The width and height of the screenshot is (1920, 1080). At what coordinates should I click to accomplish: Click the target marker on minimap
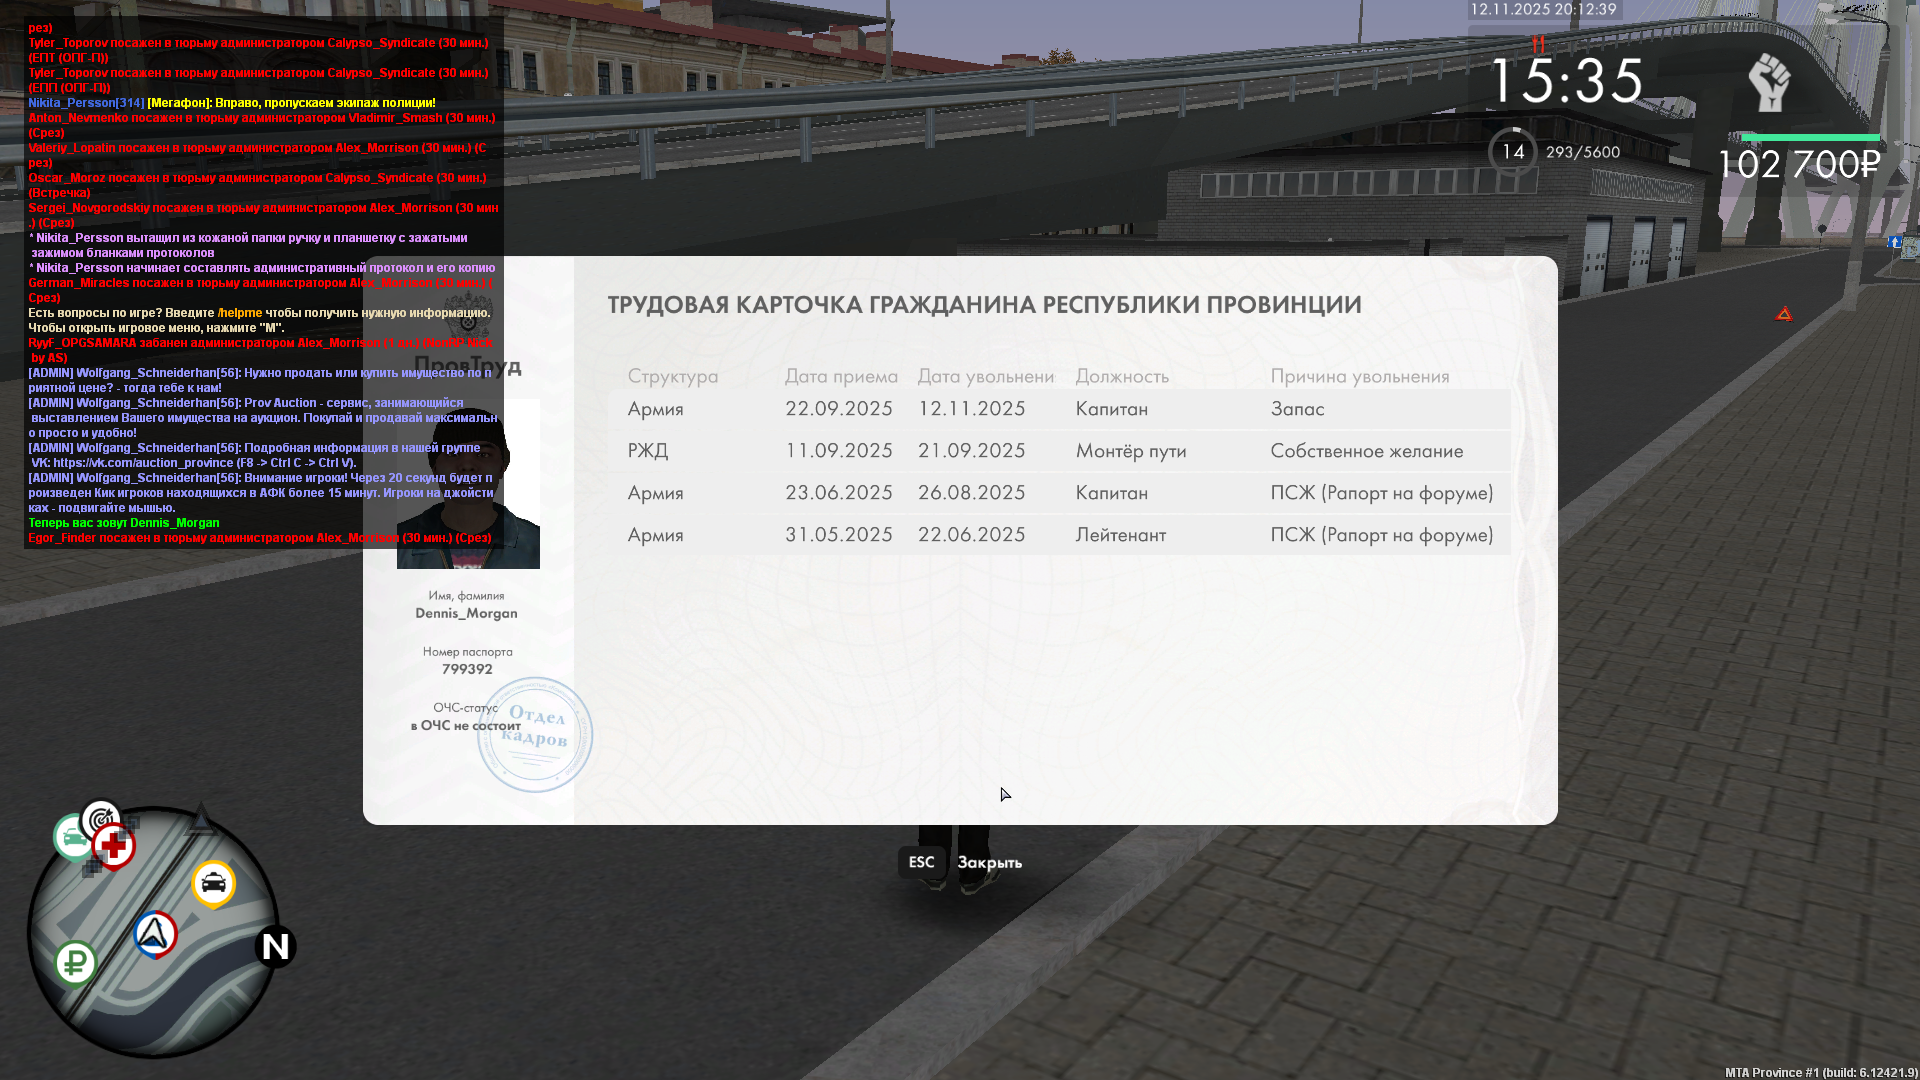click(100, 818)
